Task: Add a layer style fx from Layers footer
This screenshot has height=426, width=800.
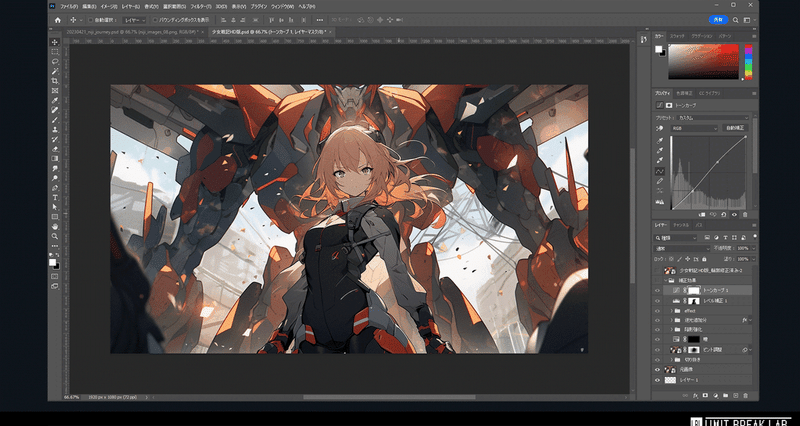Action: (695, 395)
